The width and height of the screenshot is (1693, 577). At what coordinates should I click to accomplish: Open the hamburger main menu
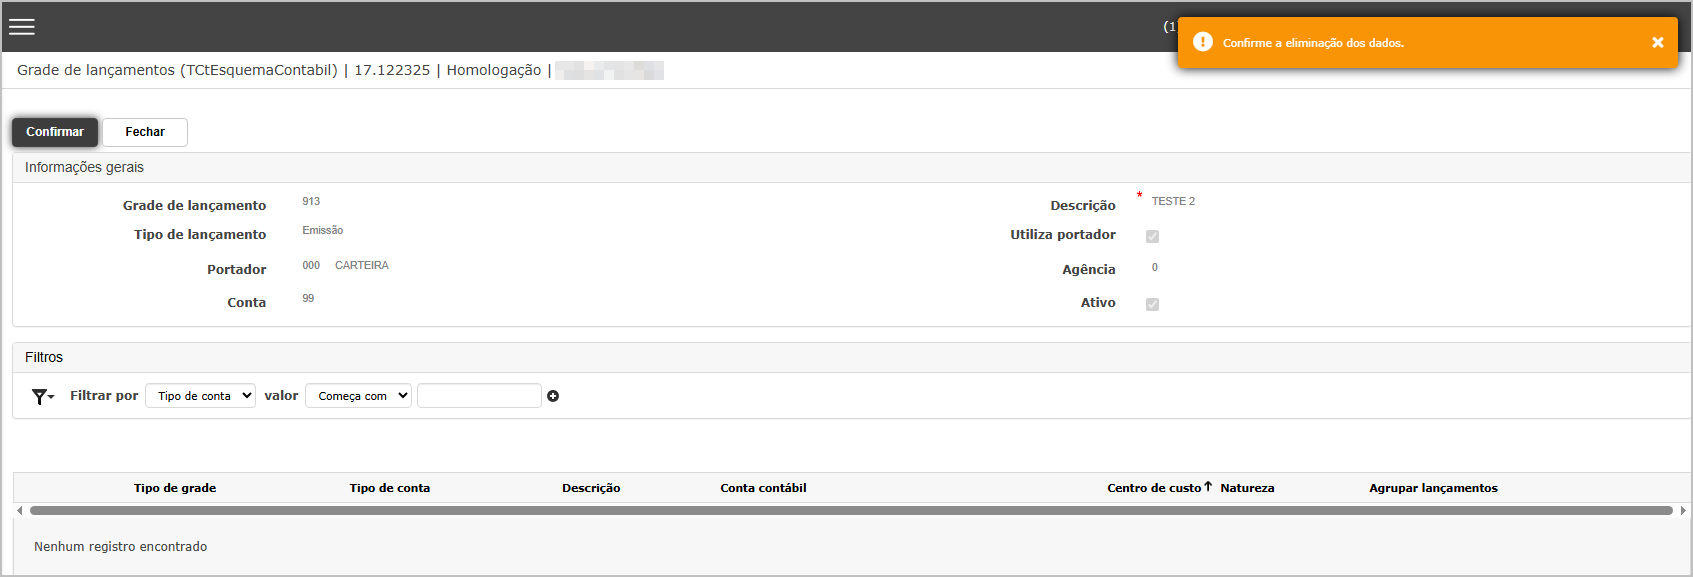[22, 27]
